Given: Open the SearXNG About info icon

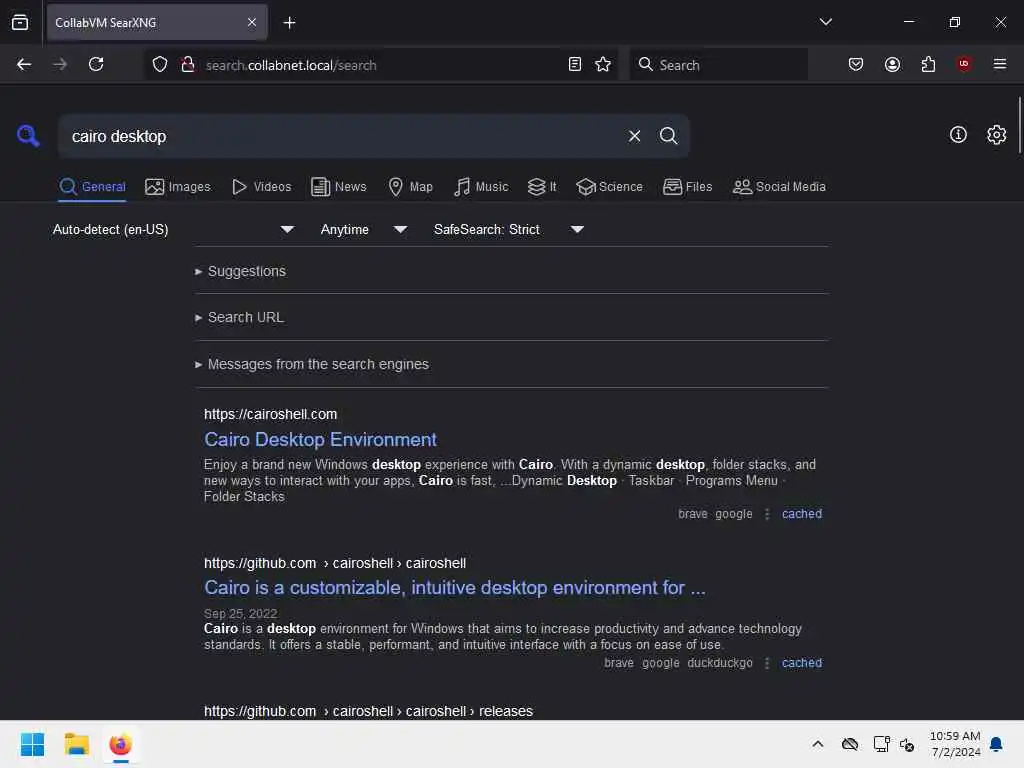Looking at the screenshot, I should (x=958, y=135).
